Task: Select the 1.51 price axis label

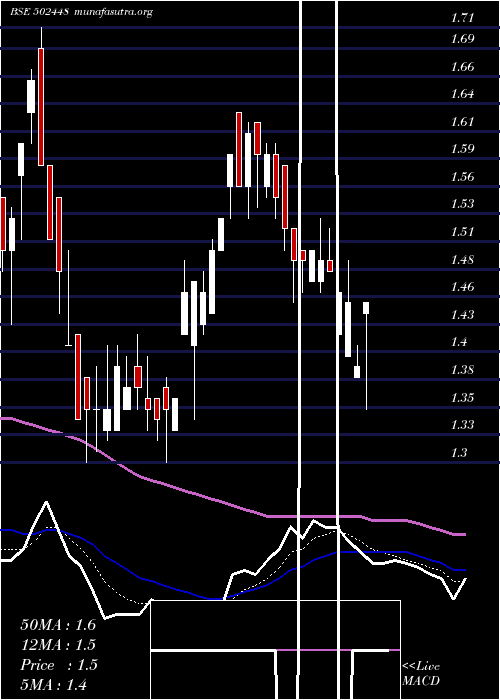Action: (462, 232)
